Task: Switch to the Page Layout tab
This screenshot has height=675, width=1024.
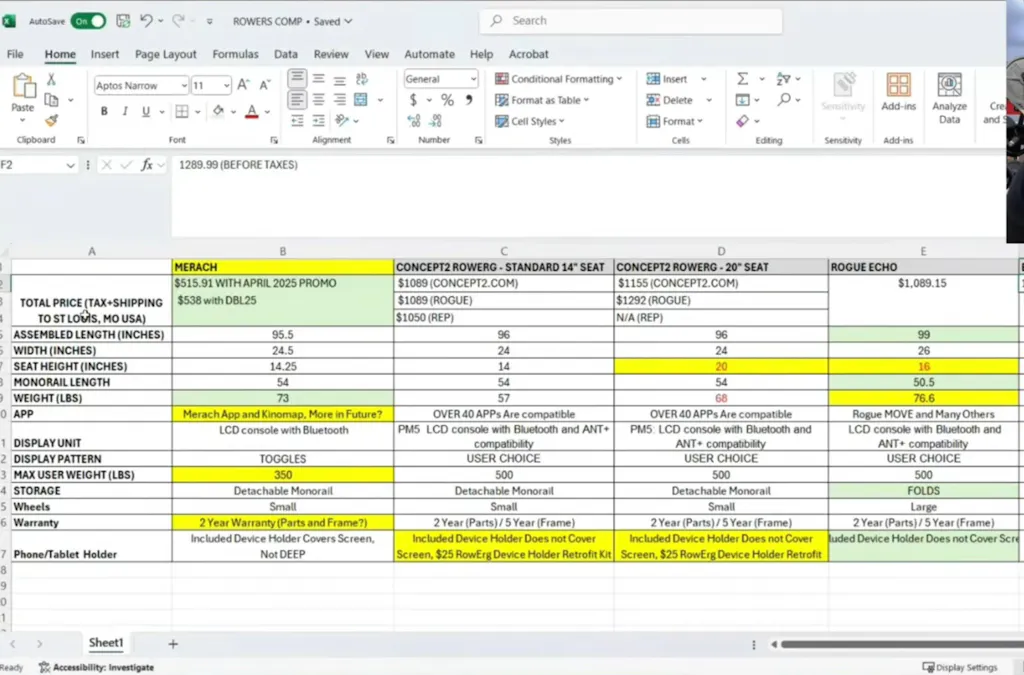Action: point(166,54)
